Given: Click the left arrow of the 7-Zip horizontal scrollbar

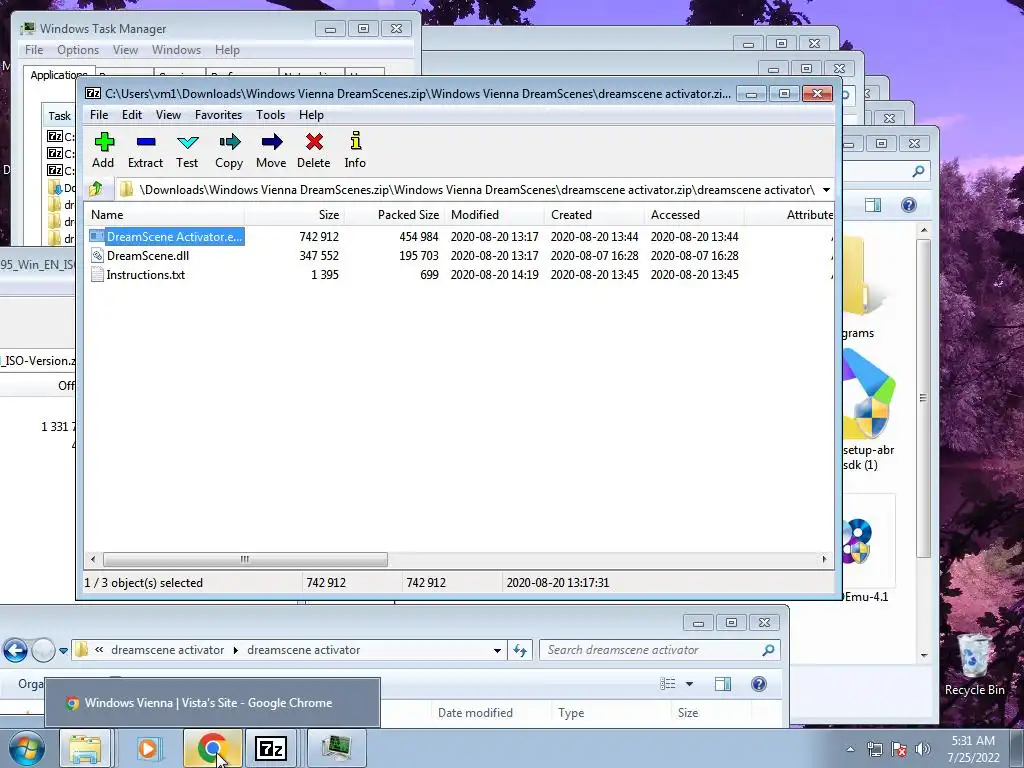Looking at the screenshot, I should pyautogui.click(x=93, y=559).
